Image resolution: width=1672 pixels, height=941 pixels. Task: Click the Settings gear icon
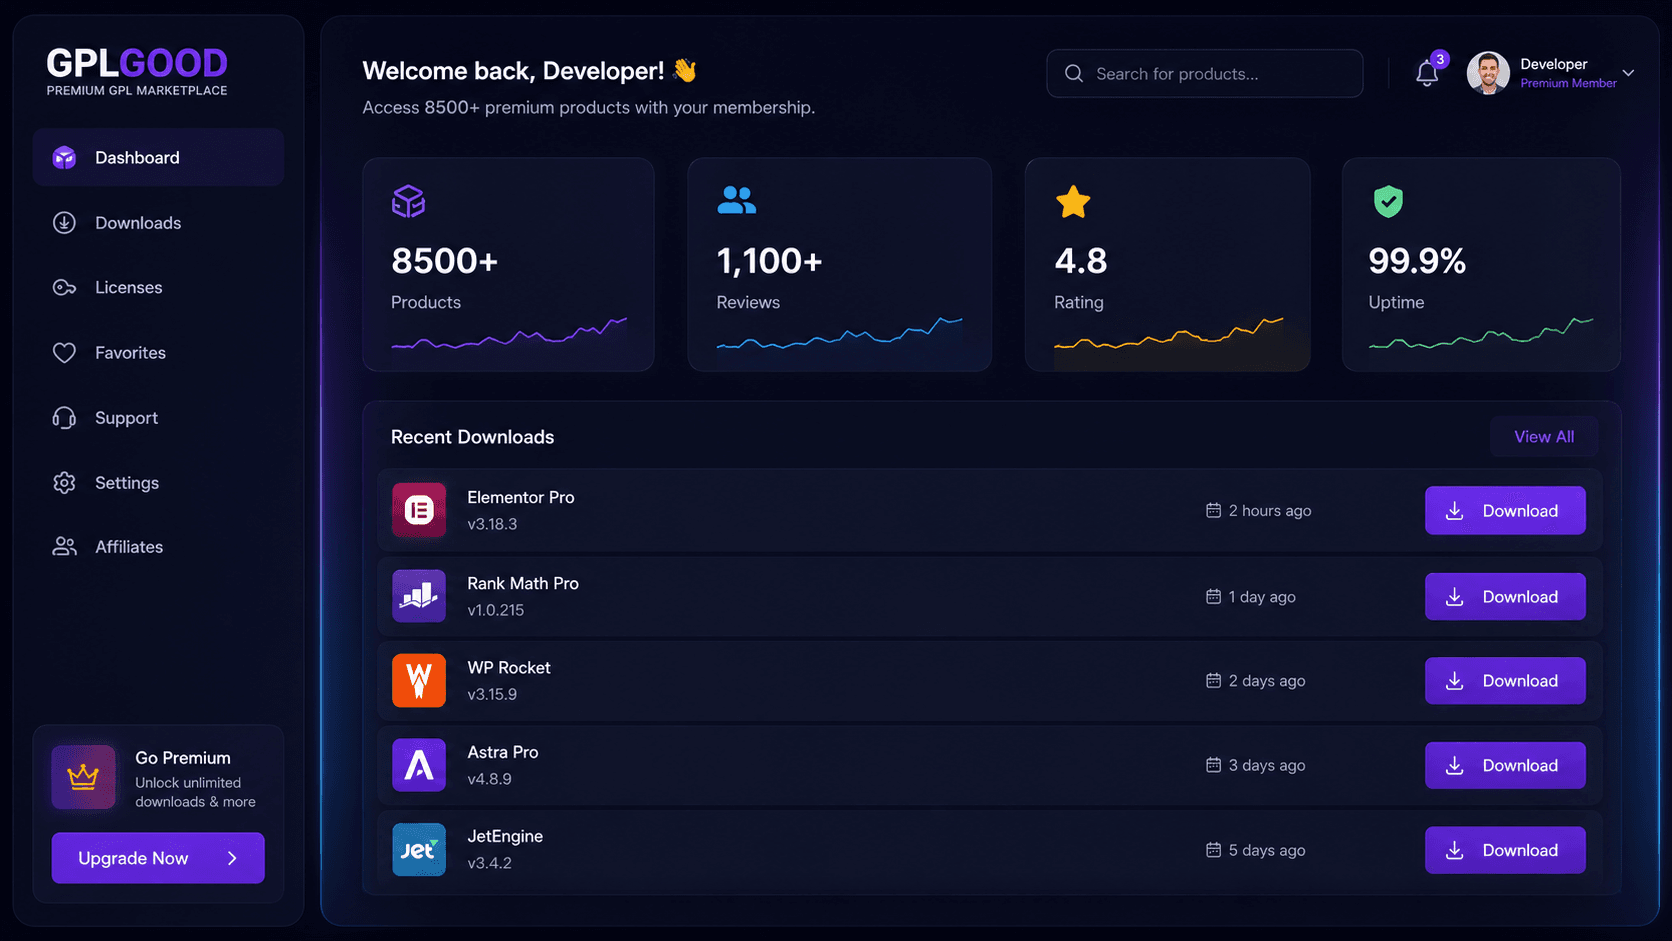64,483
